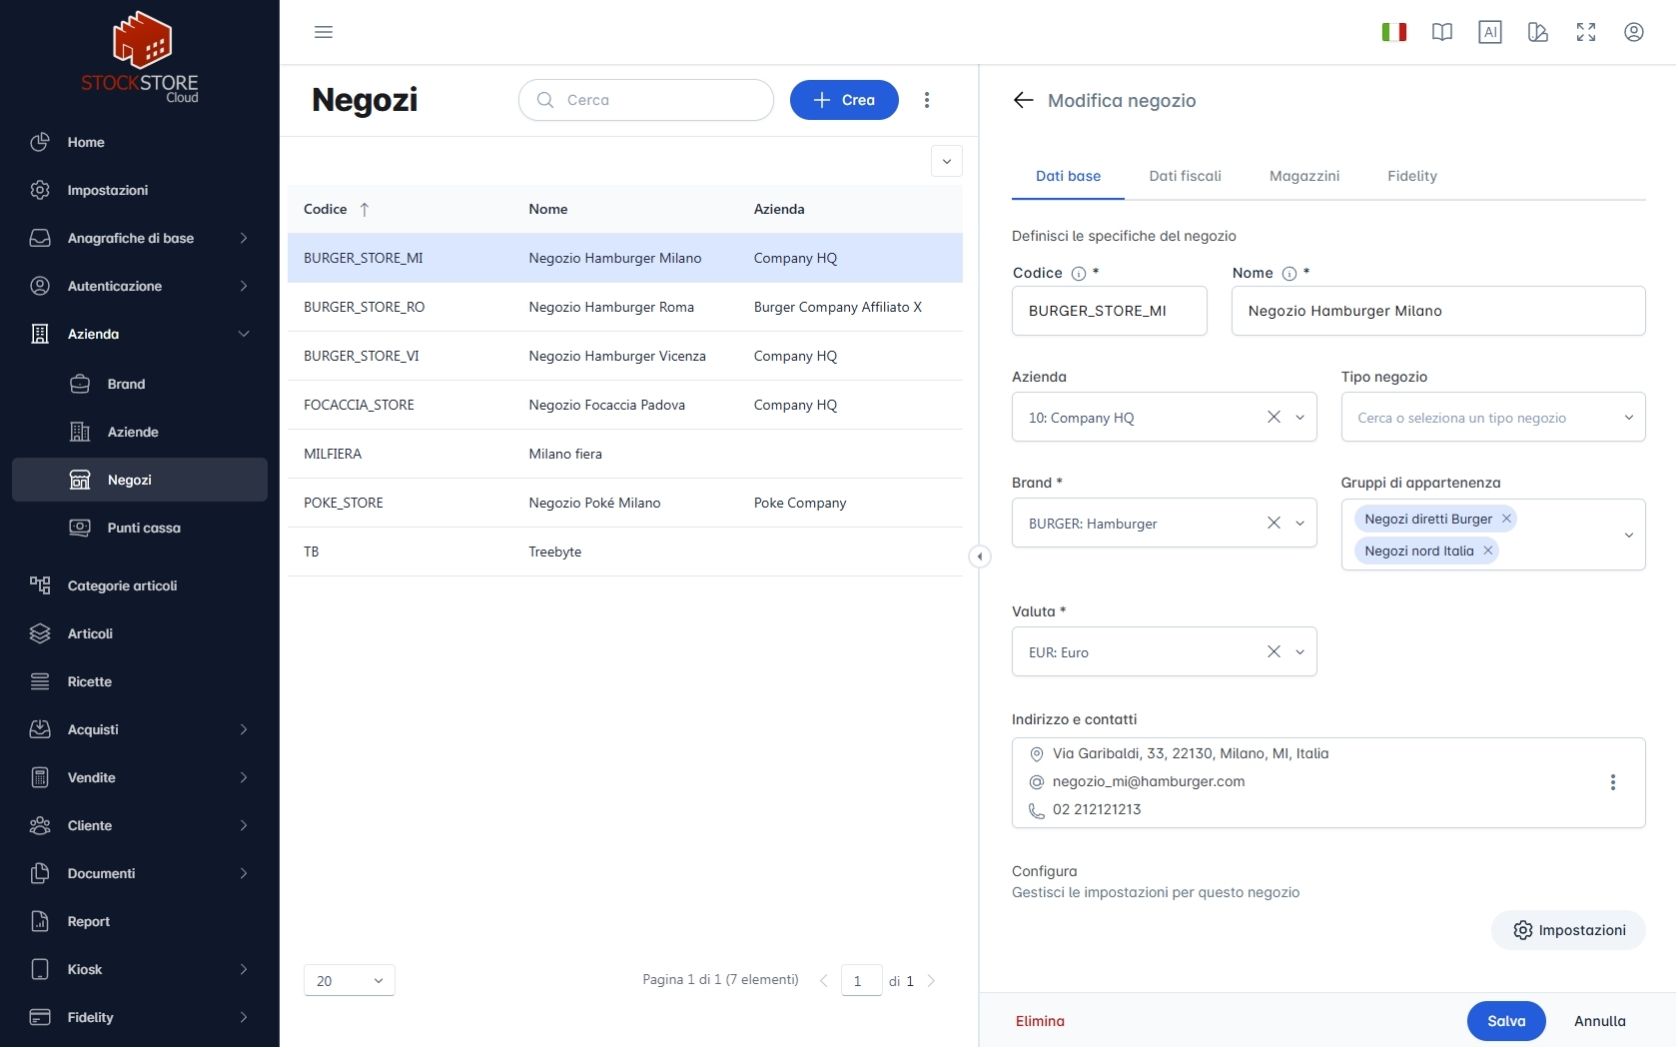1678x1048 pixels.
Task: Open Impostazioni in the sidebar
Action: click(x=140, y=190)
